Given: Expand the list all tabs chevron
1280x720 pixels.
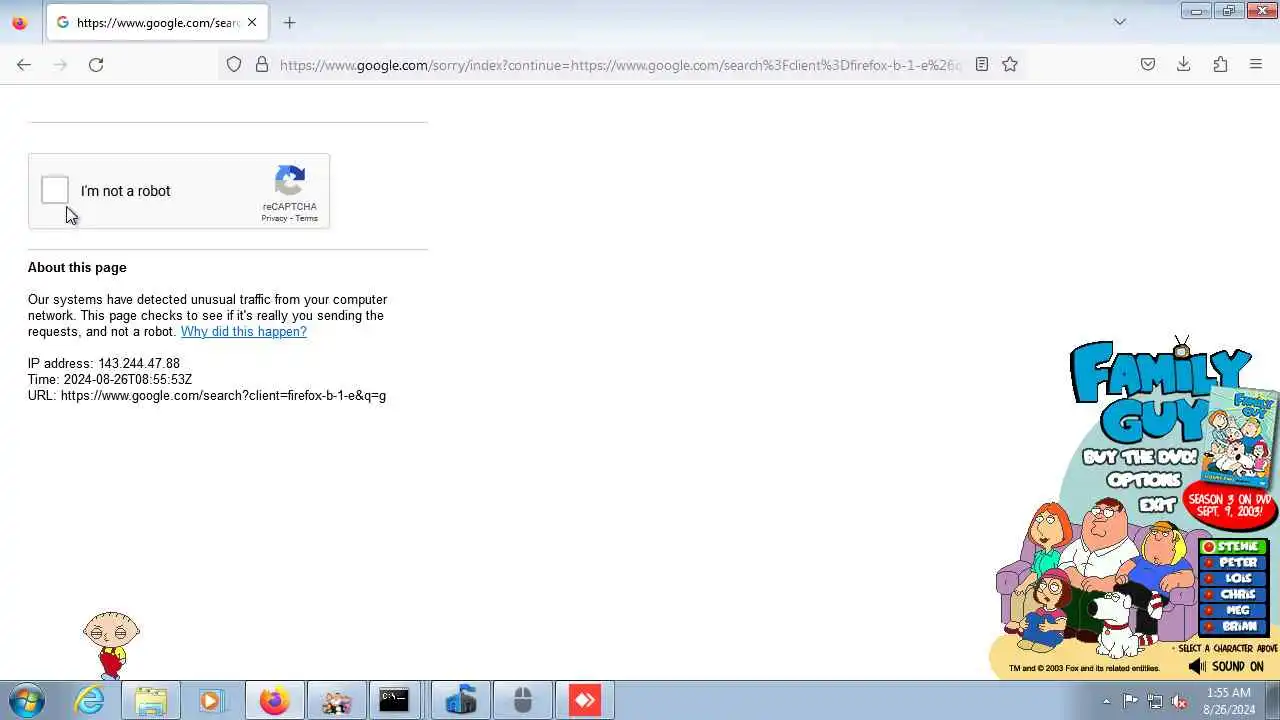Looking at the screenshot, I should (1120, 22).
